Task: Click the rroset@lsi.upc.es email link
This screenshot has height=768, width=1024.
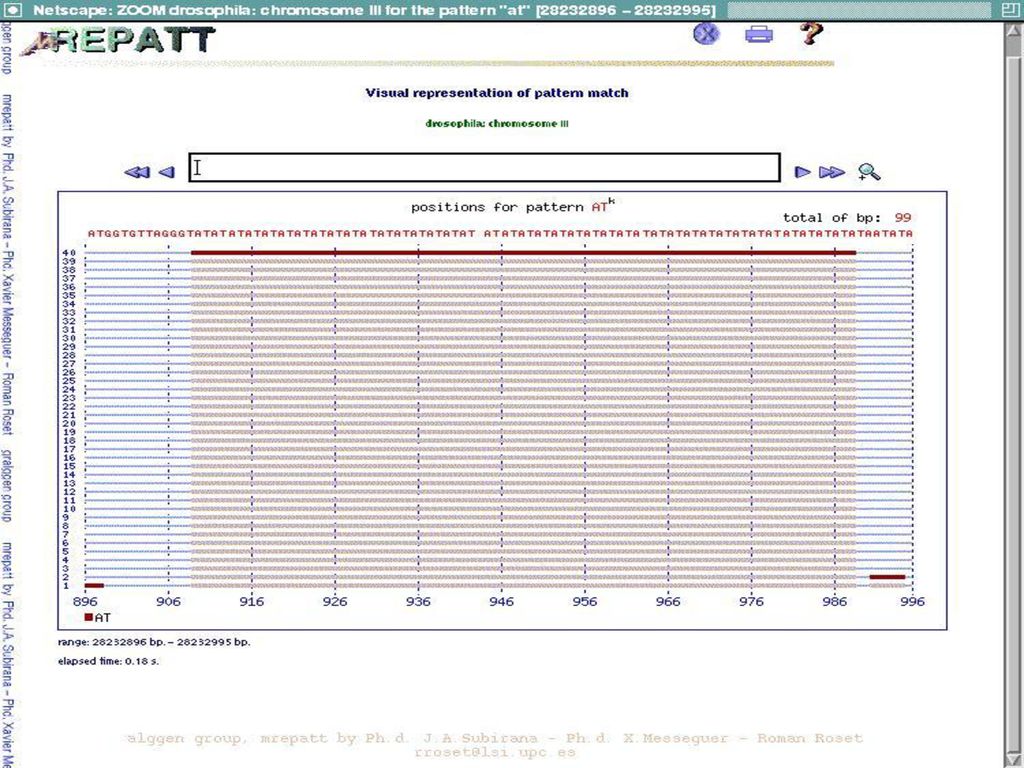Action: (x=494, y=752)
